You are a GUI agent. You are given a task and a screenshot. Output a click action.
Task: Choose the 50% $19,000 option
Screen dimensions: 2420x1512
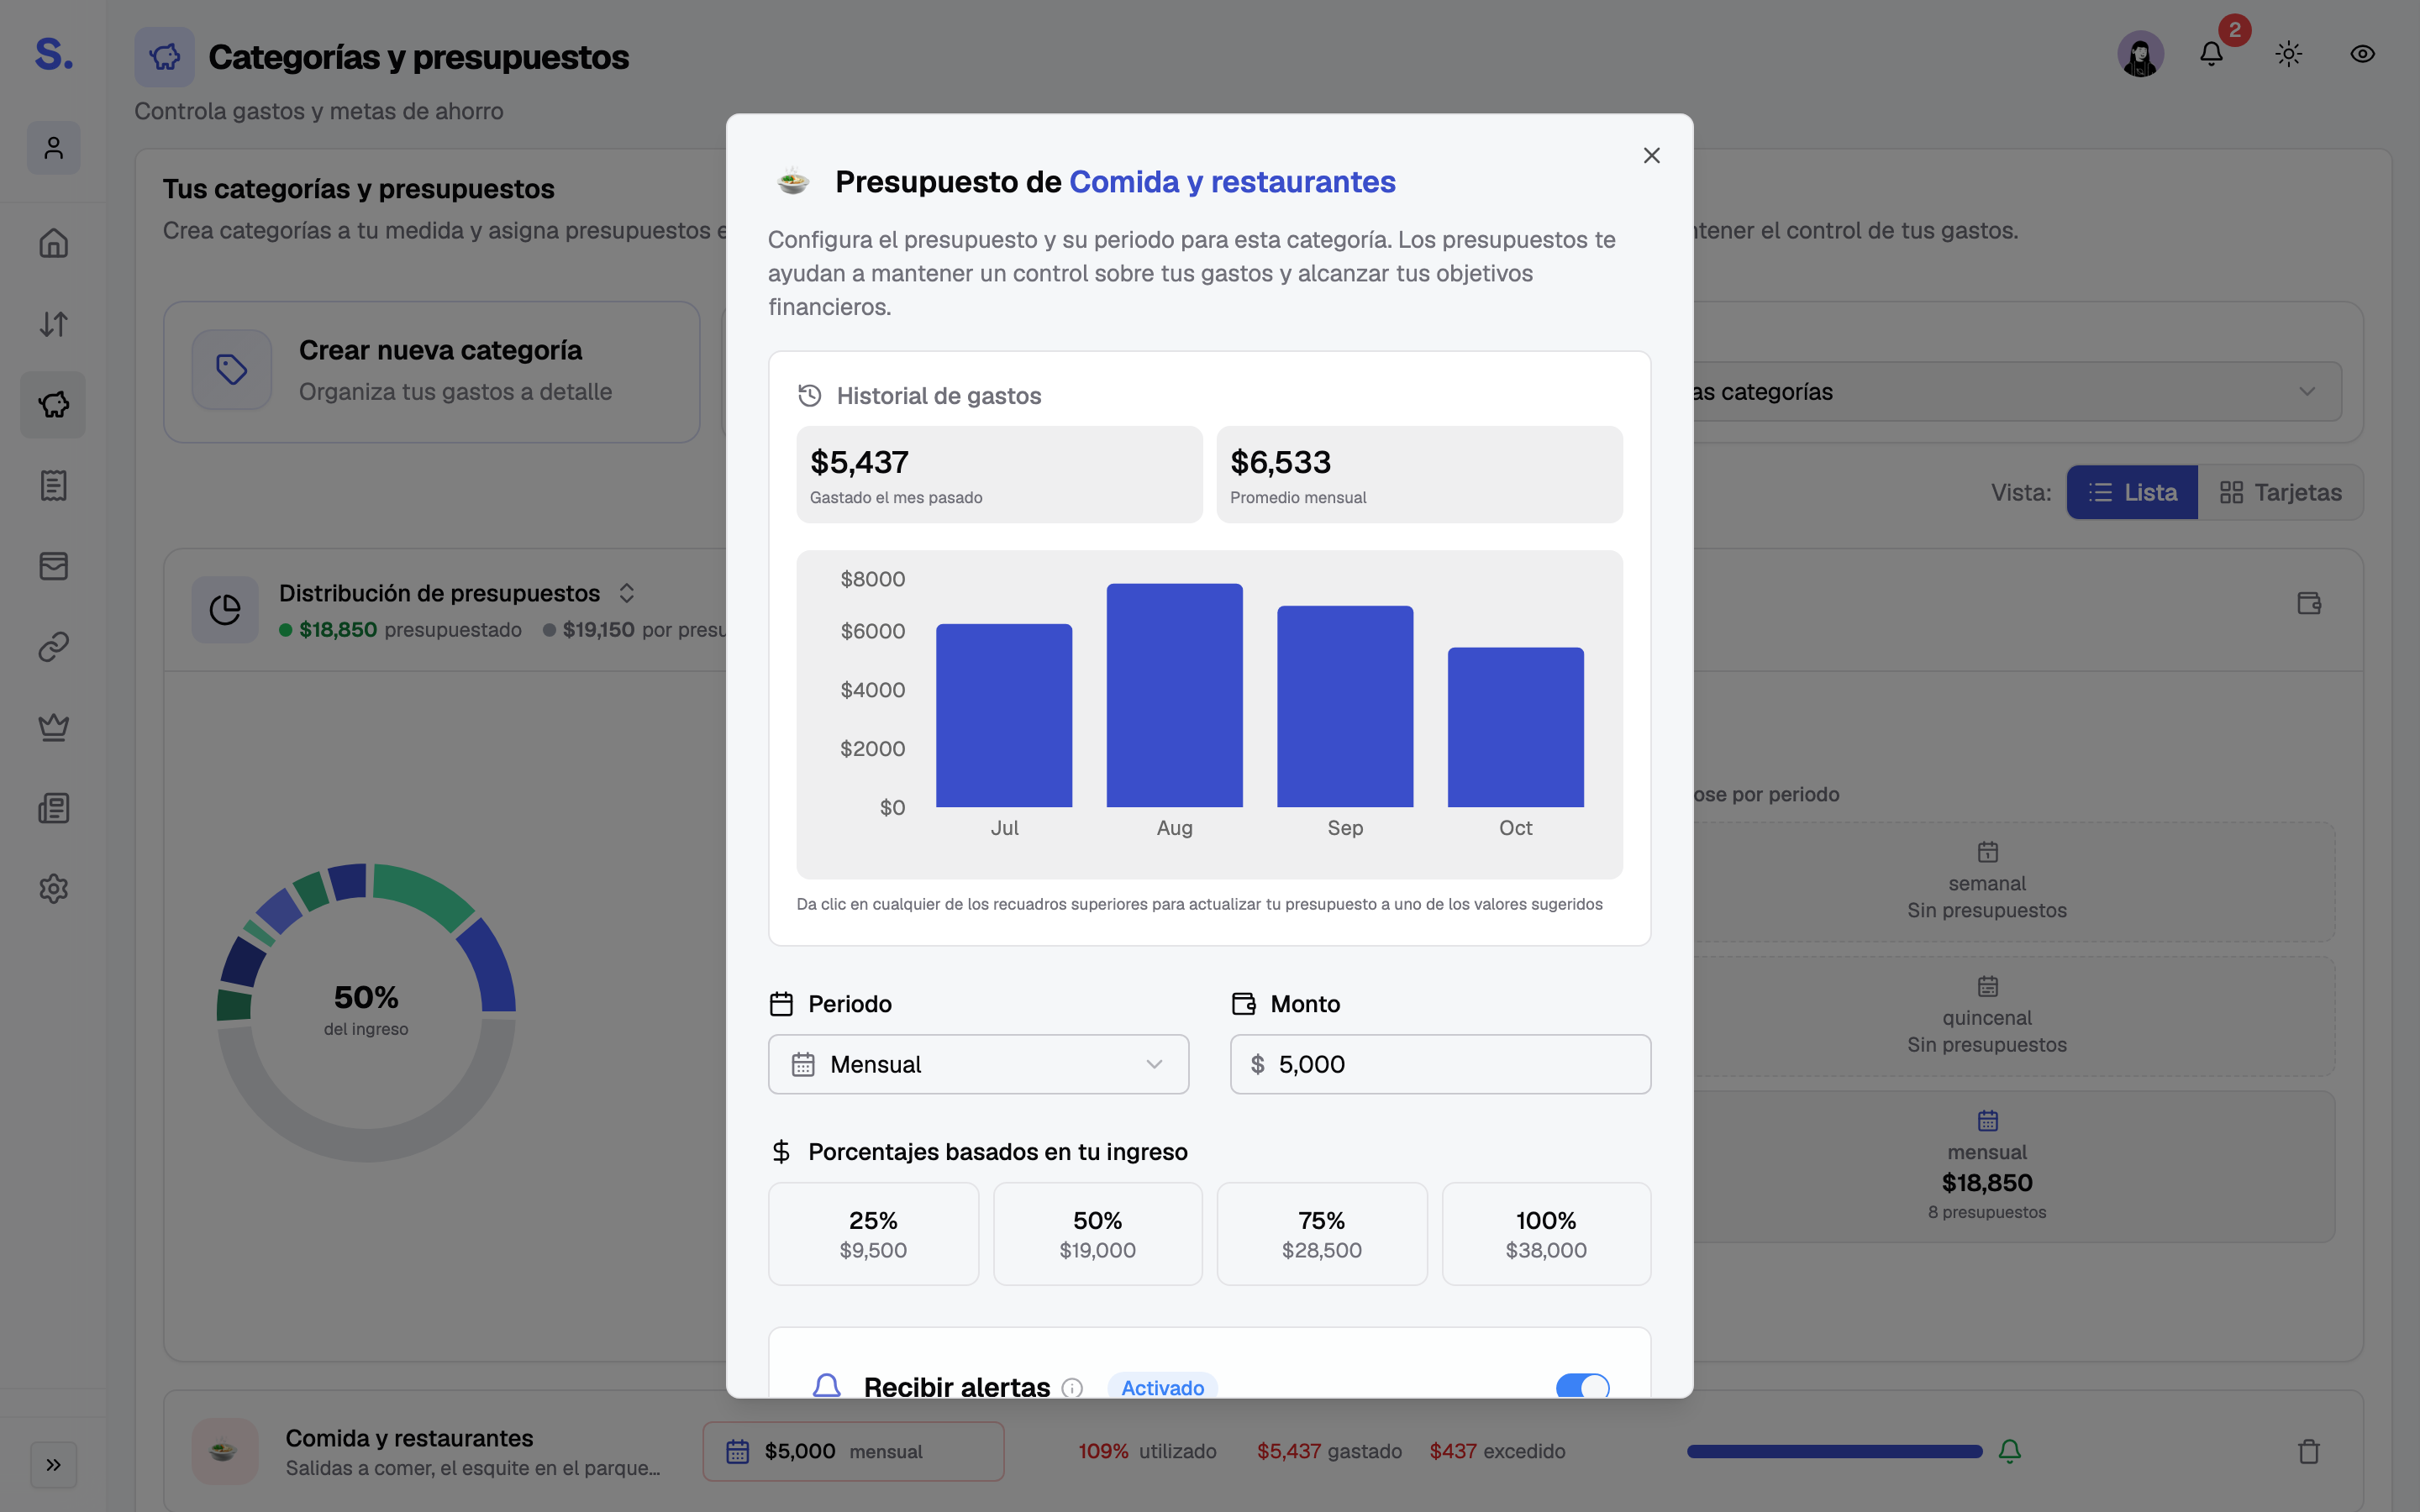tap(1097, 1234)
